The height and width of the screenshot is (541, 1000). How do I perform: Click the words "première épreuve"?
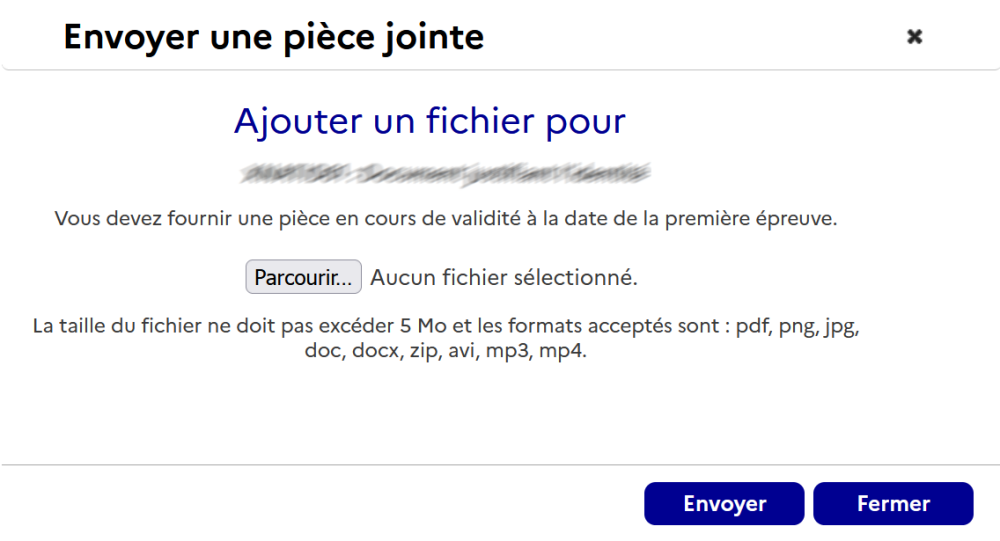tap(758, 219)
